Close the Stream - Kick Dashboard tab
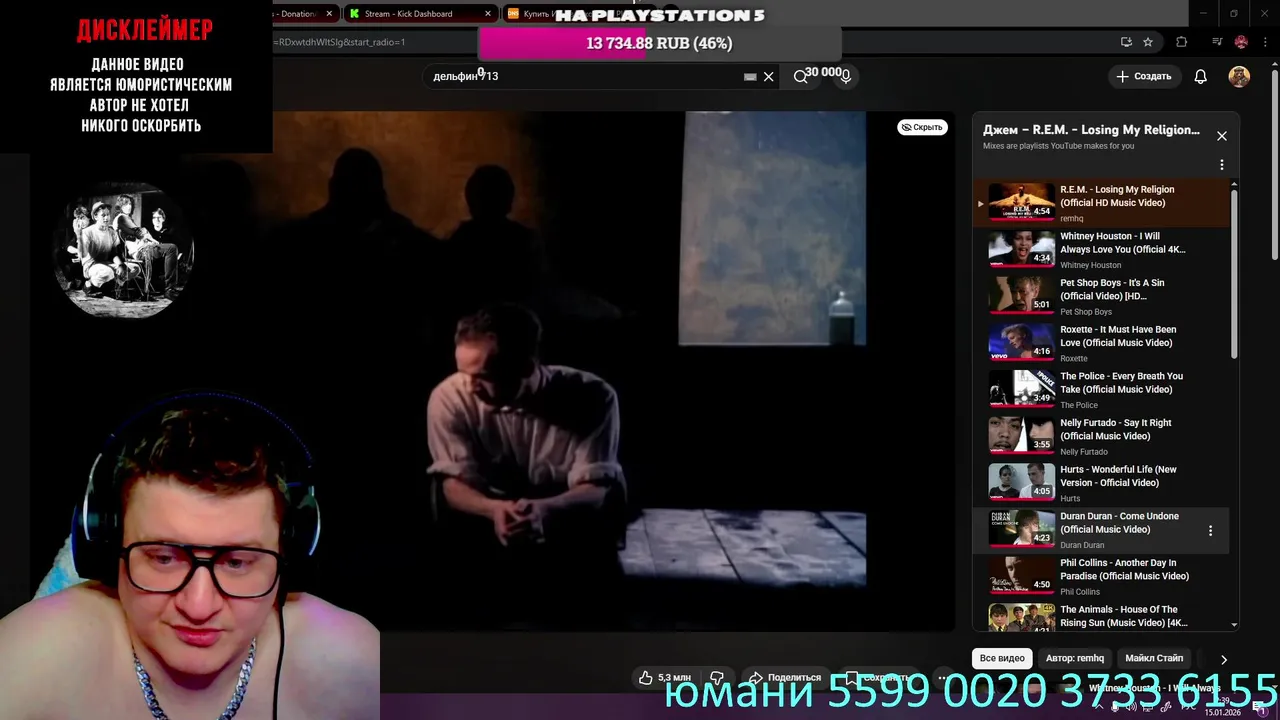The height and width of the screenshot is (720, 1280). click(488, 14)
